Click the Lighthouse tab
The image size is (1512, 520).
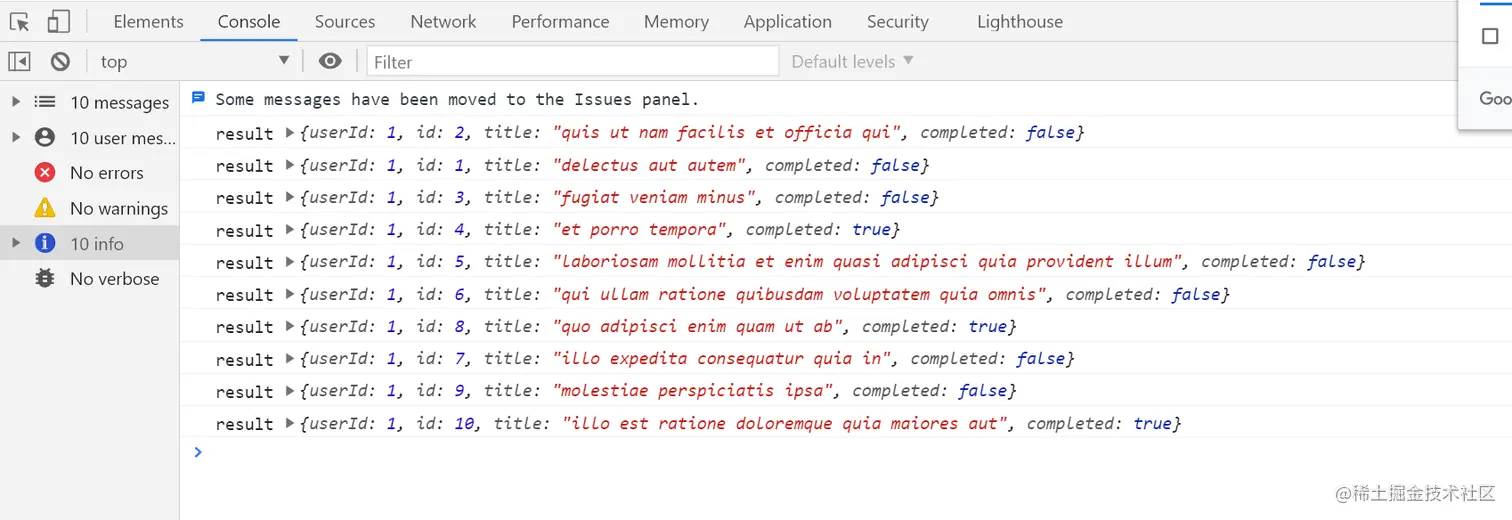tap(1019, 21)
